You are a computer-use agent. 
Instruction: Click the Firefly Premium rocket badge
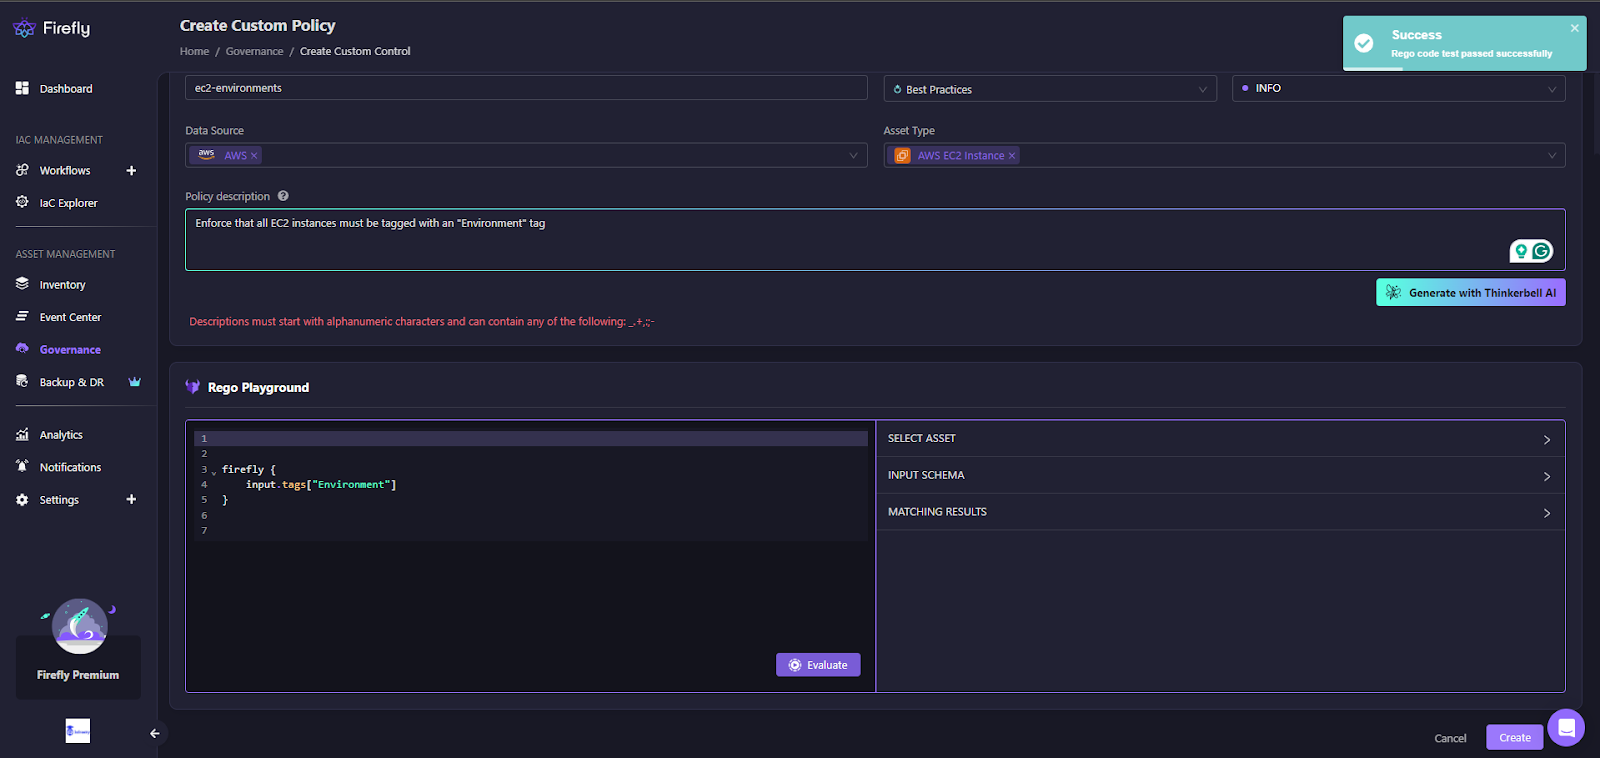79,626
